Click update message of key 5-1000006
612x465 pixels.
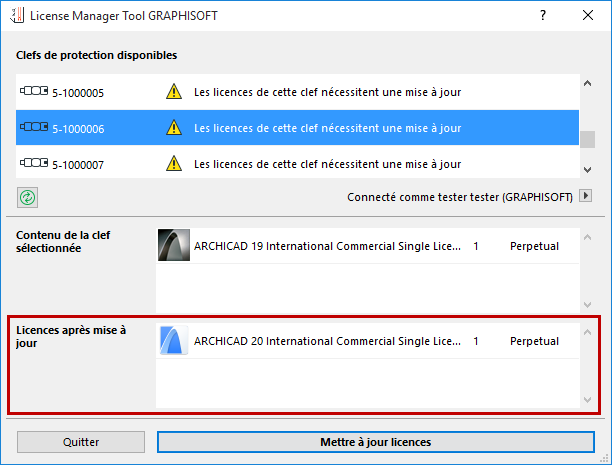pos(327,128)
